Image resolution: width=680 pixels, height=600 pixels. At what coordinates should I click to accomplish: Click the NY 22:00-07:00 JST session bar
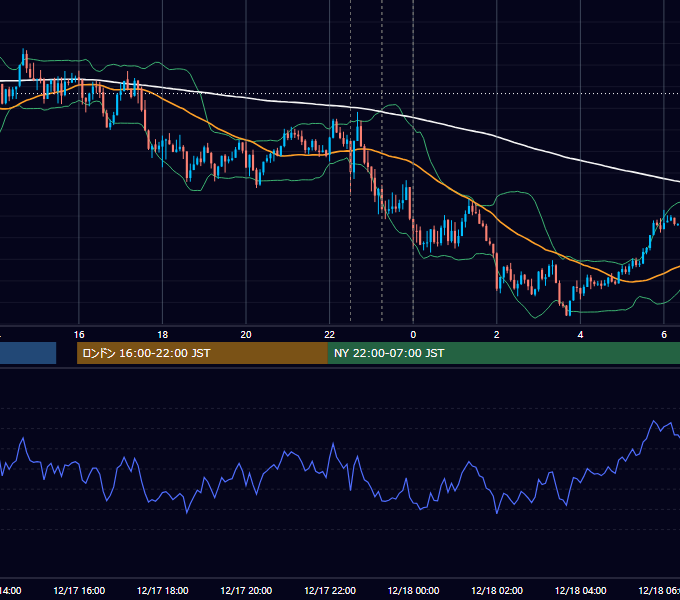503,353
